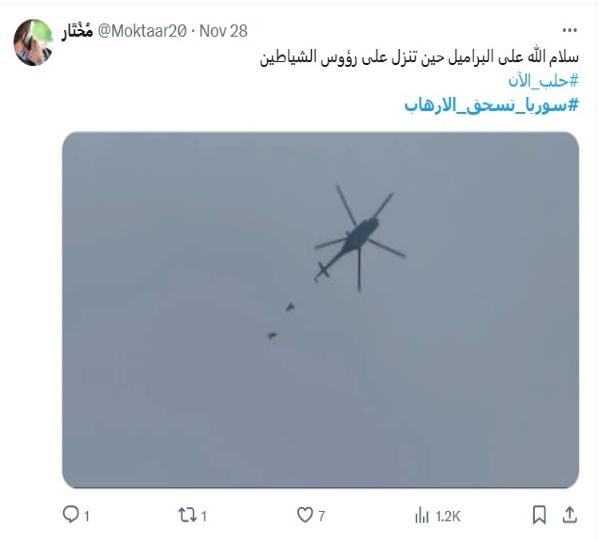This screenshot has width=610, height=541.
Task: Open the #حلب_الآن hashtag
Action: tap(543, 81)
